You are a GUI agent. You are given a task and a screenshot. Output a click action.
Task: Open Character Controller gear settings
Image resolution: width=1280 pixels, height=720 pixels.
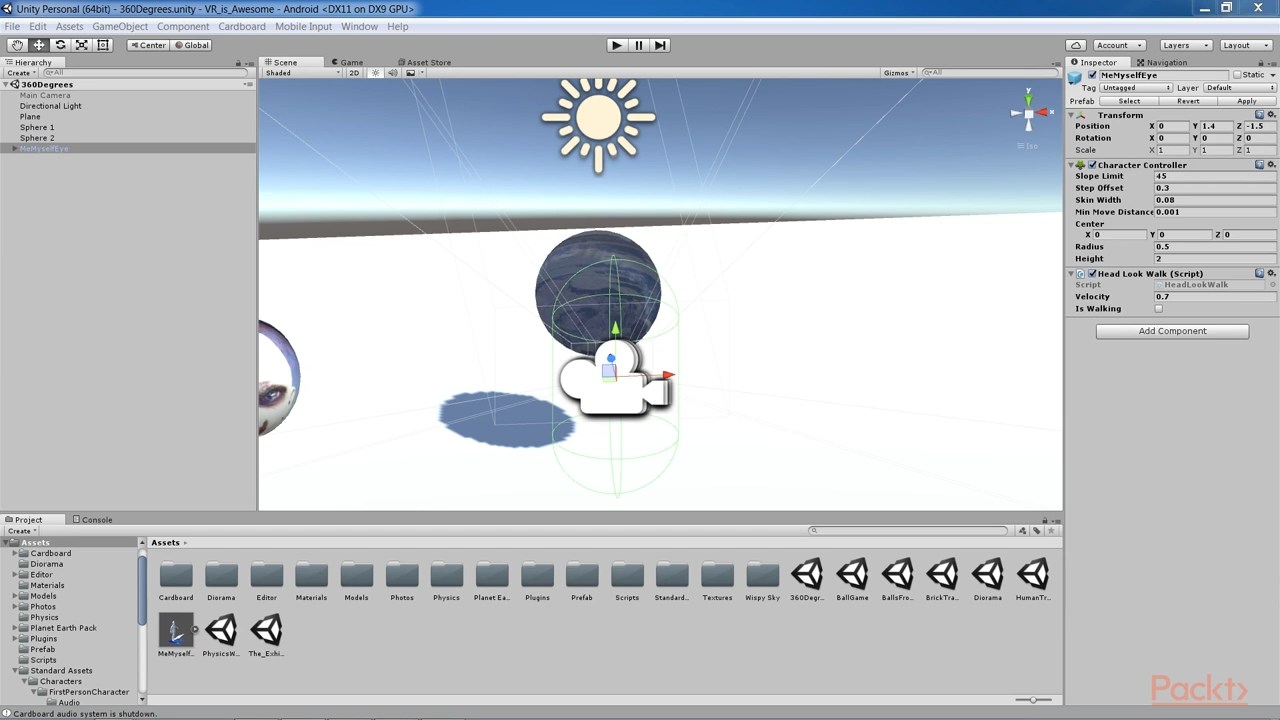(x=1271, y=165)
